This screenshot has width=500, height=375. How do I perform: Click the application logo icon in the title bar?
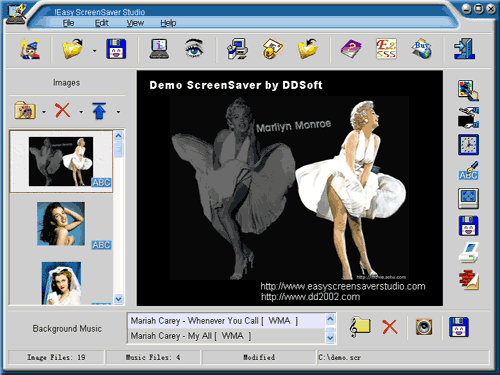point(16,14)
